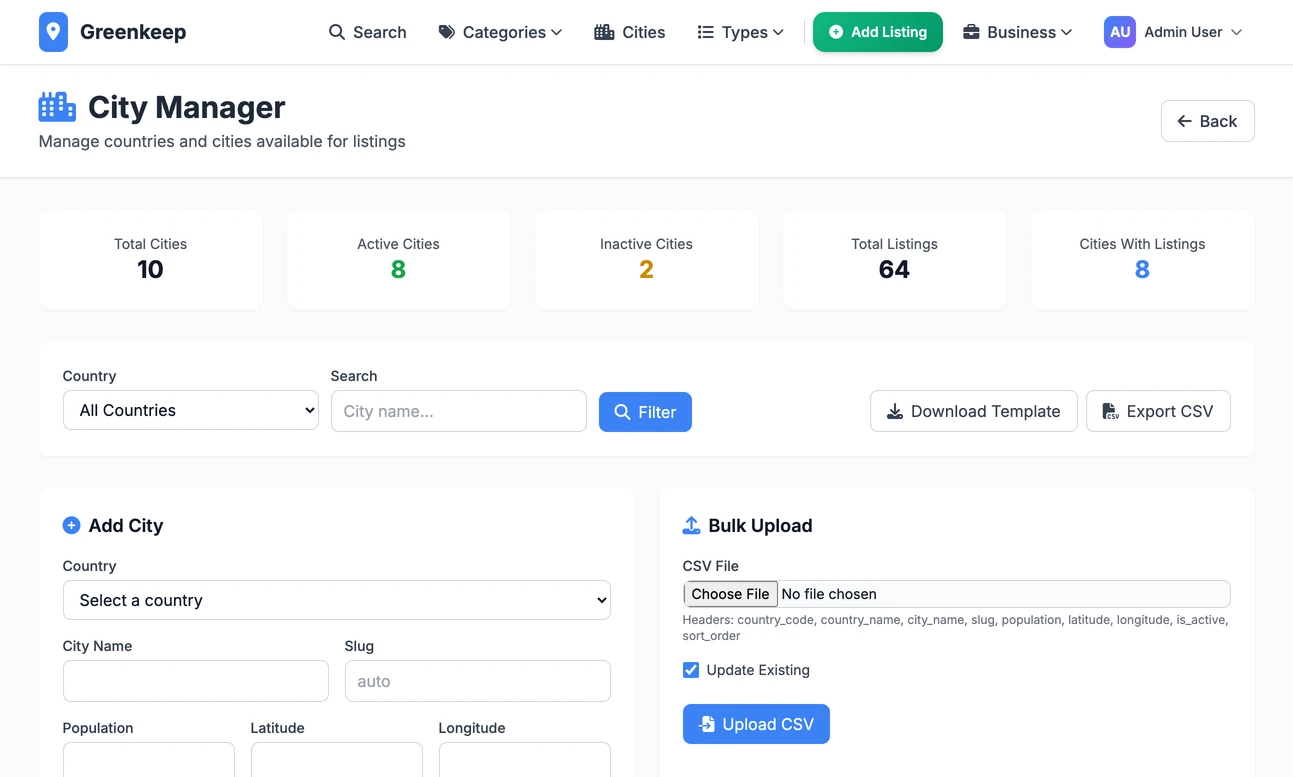
Task: Click the Choose File button
Action: click(731, 594)
